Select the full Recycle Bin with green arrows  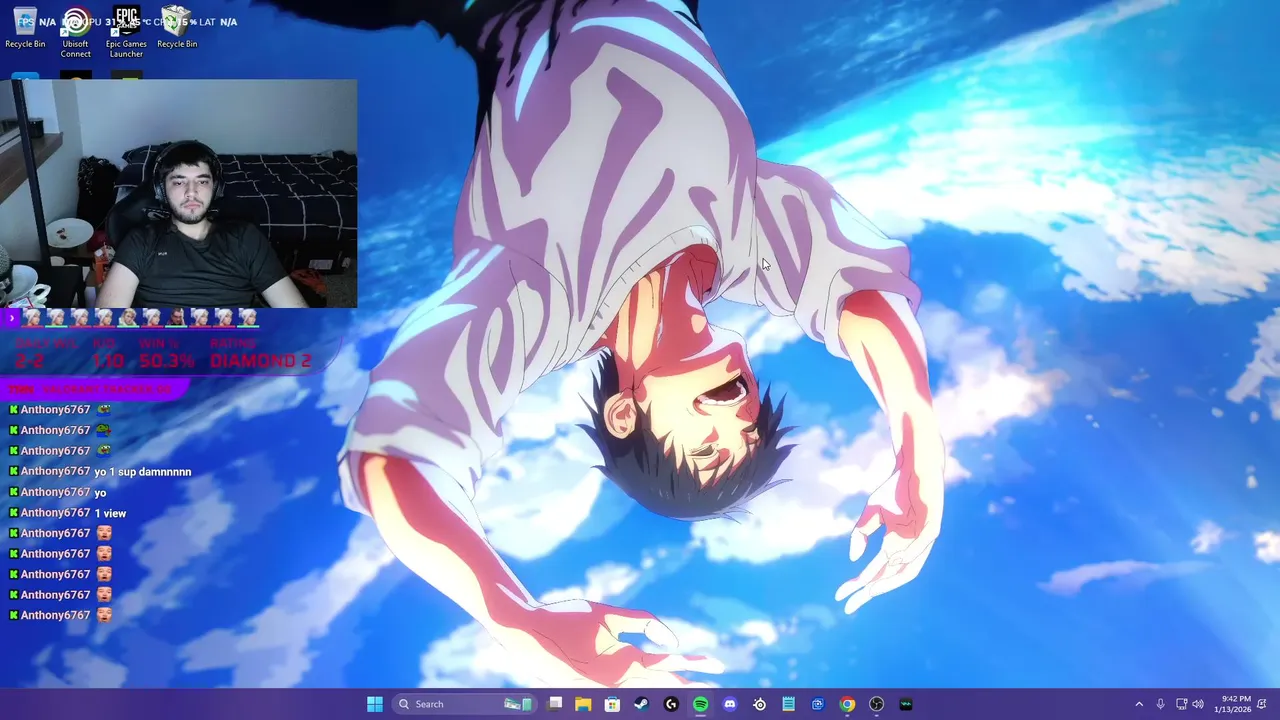pyautogui.click(x=177, y=28)
